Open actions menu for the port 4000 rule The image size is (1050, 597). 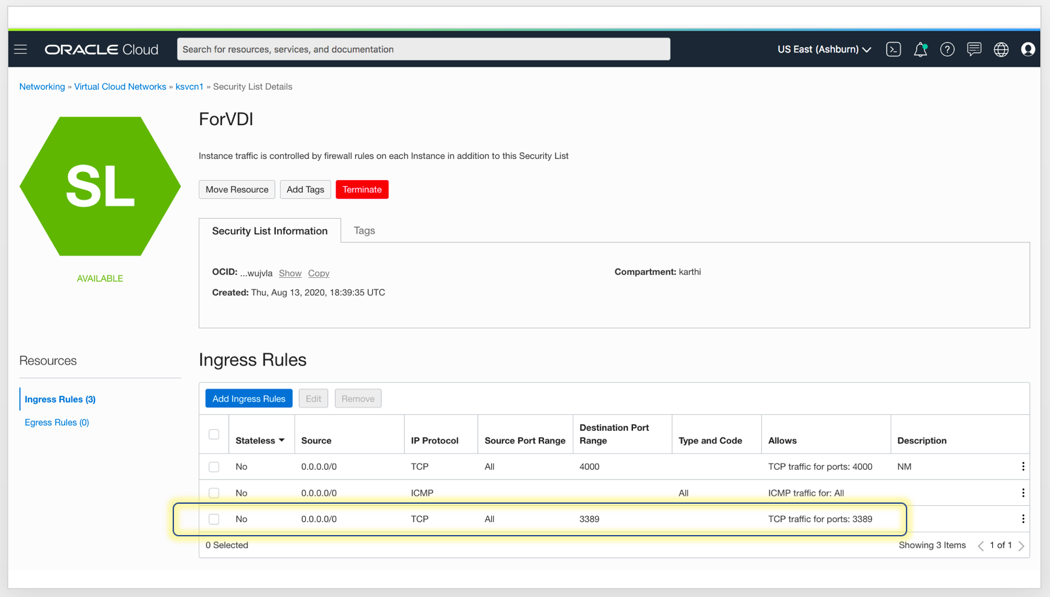[x=1022, y=466]
